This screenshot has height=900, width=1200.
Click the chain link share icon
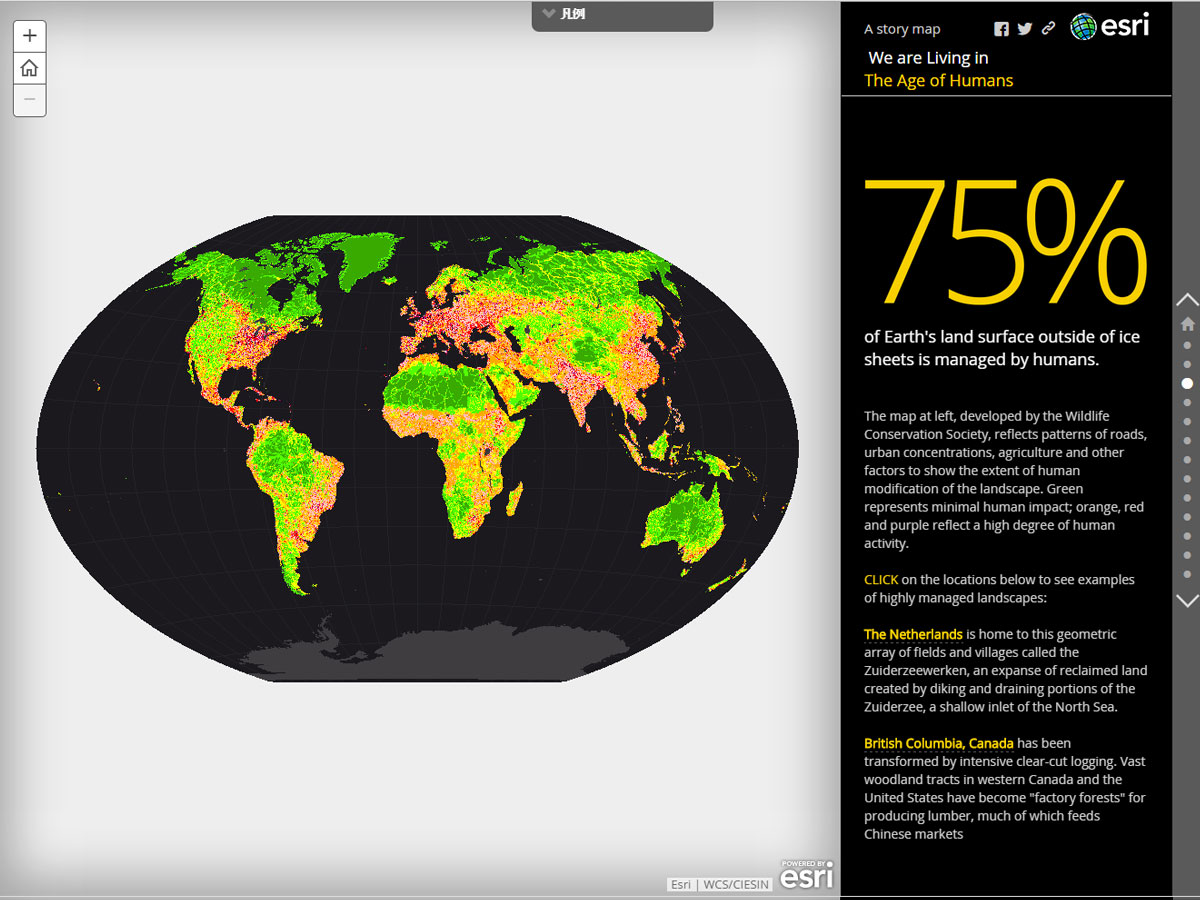1048,29
